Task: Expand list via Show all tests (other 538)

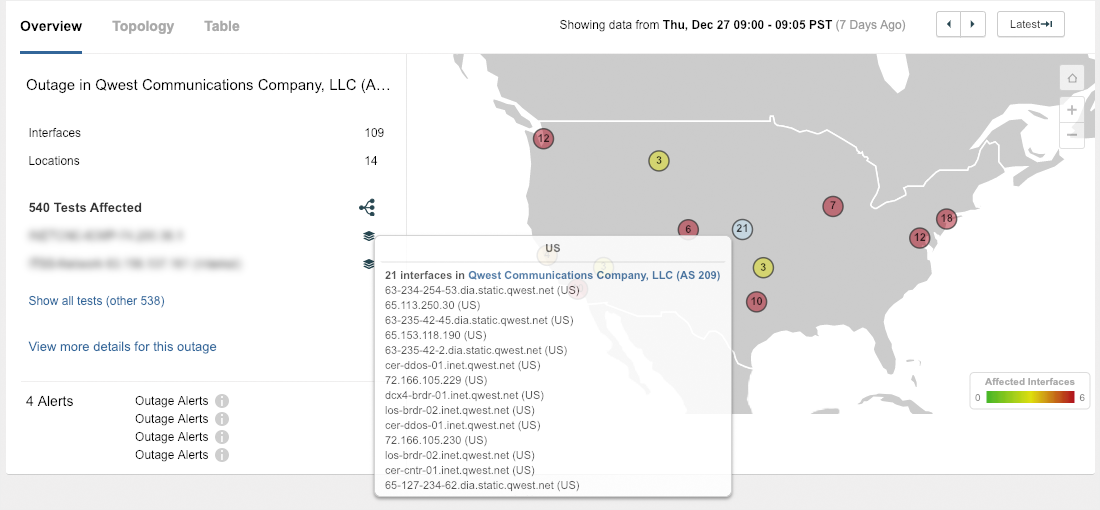Action: pyautogui.click(x=96, y=300)
